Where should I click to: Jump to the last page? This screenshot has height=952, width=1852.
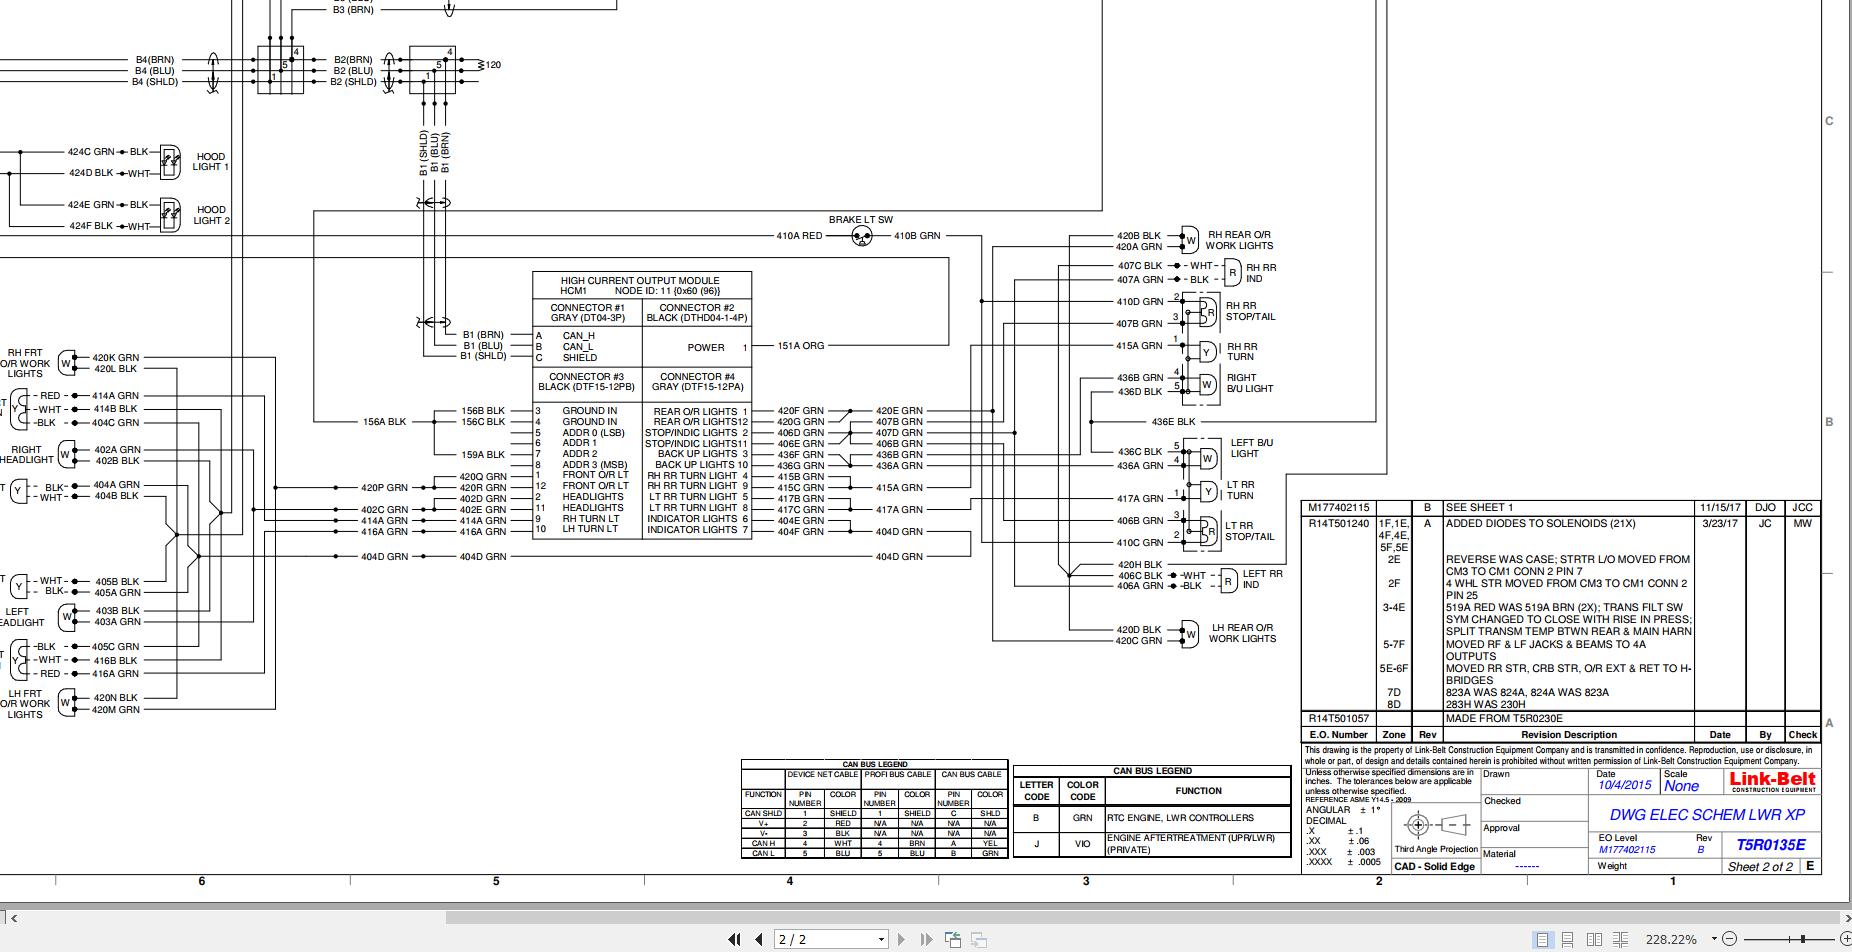click(926, 939)
